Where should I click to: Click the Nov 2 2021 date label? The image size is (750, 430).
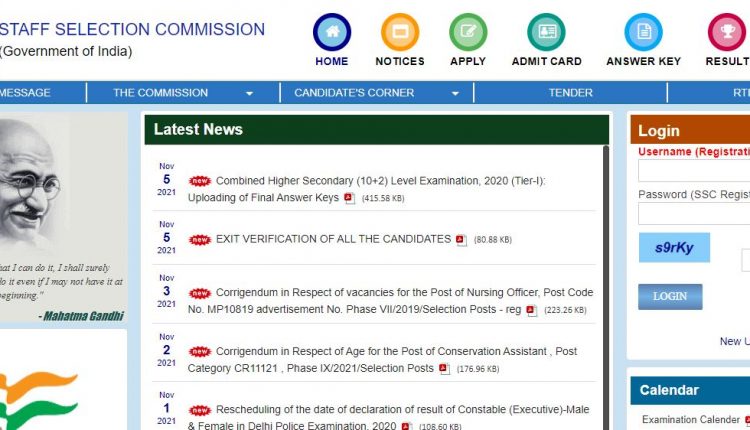click(x=166, y=350)
